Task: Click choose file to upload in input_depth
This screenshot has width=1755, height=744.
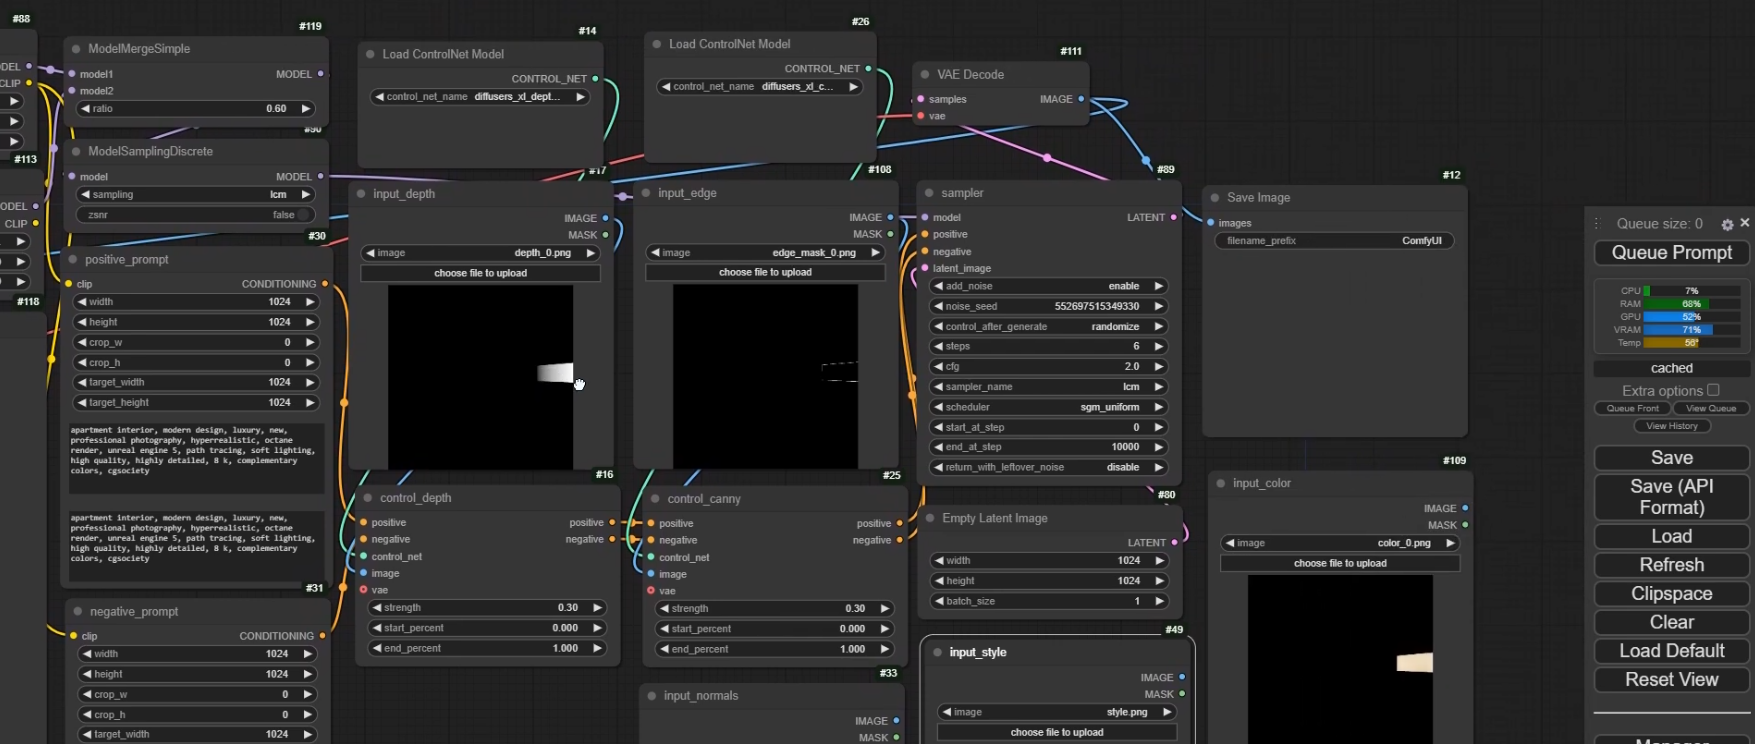Action: (x=481, y=273)
